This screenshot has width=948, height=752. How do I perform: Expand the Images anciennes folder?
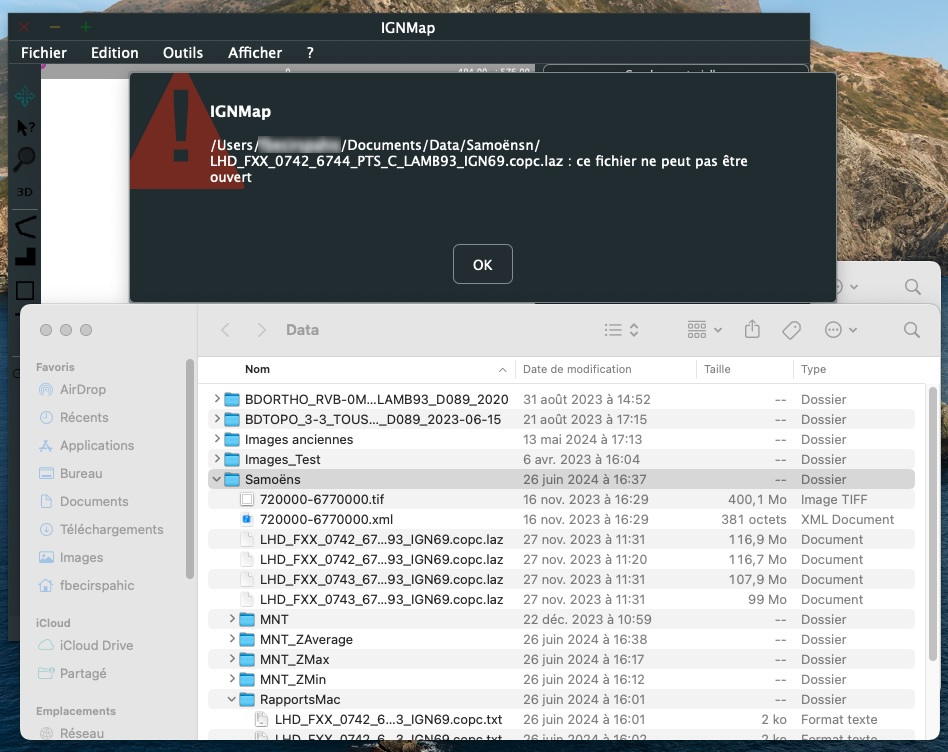pyautogui.click(x=217, y=439)
